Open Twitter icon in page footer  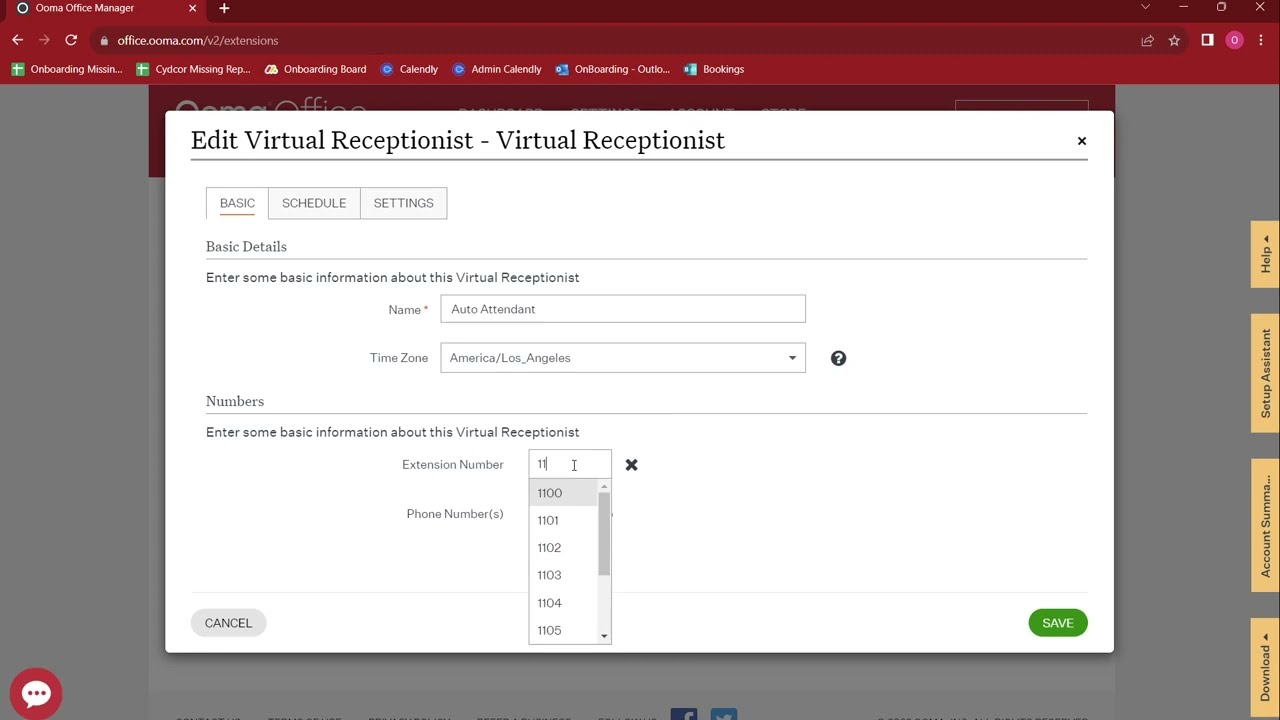click(x=724, y=714)
